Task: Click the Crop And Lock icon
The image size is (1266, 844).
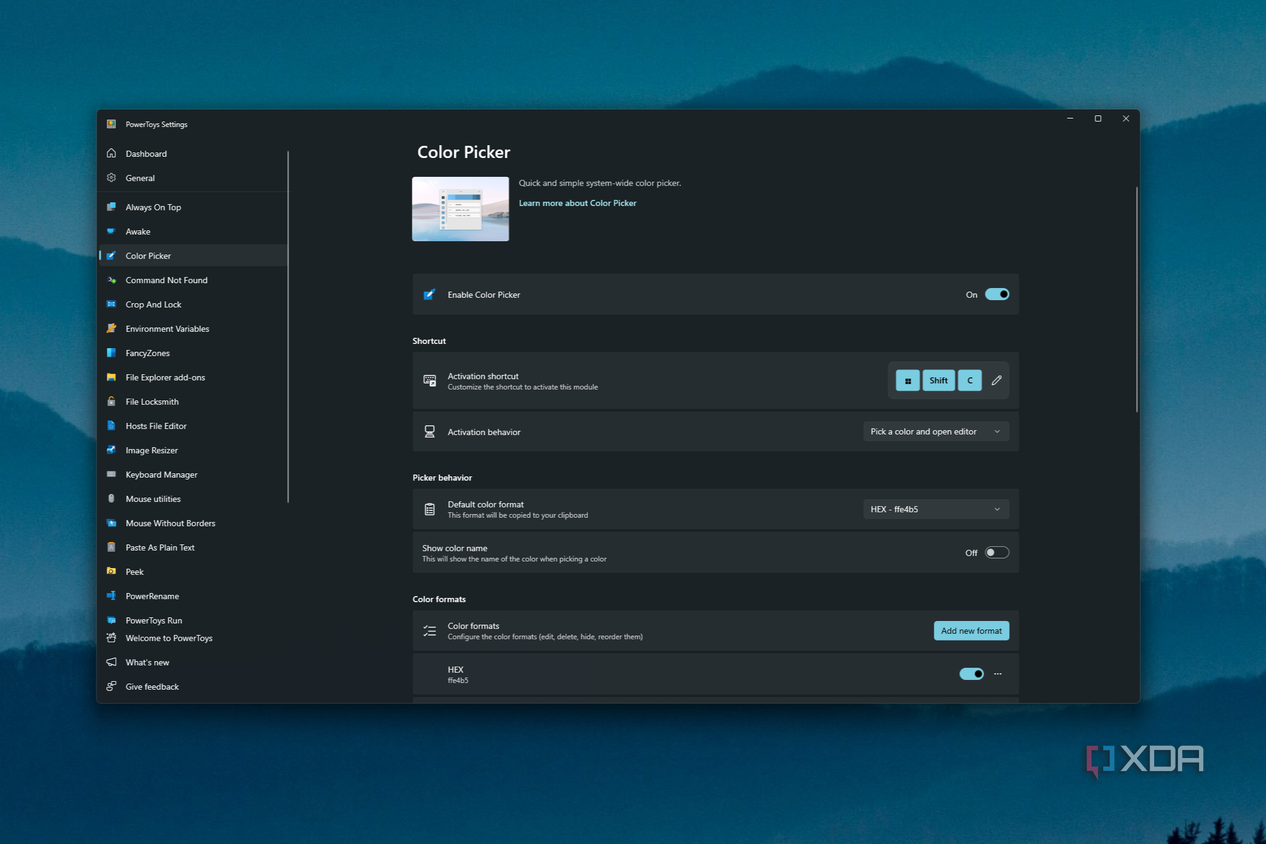Action: click(x=111, y=304)
